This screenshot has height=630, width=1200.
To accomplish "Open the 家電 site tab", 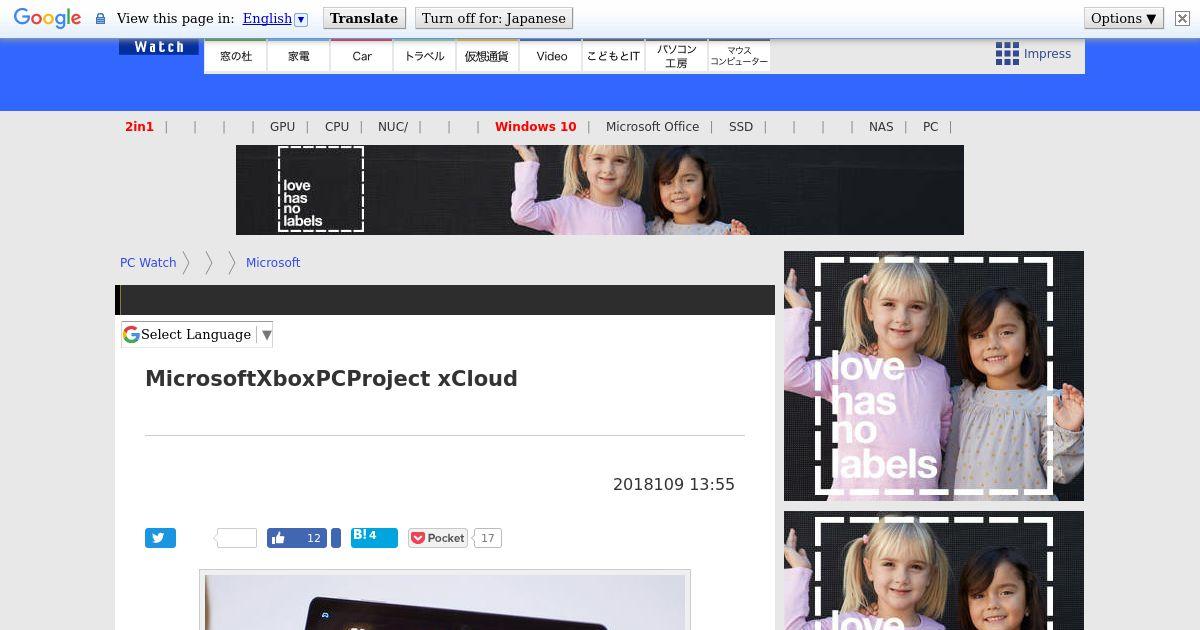I will [x=299, y=56].
